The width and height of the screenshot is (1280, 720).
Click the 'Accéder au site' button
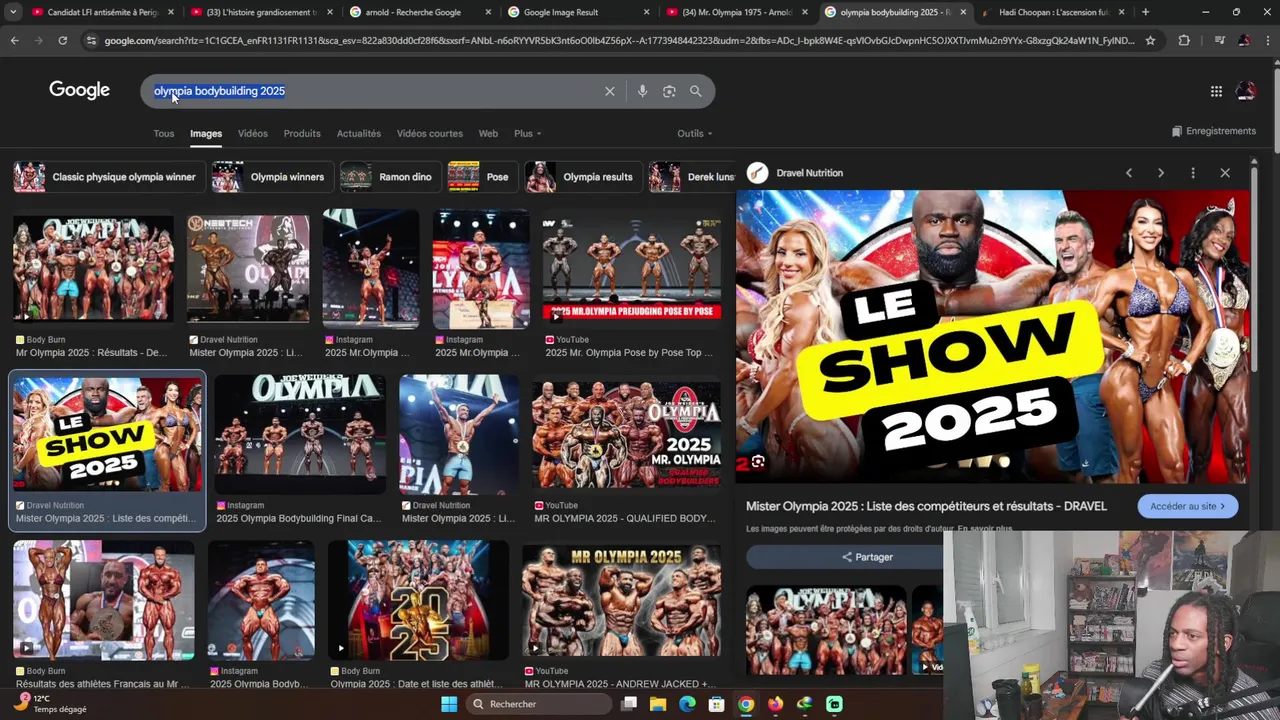point(1188,506)
